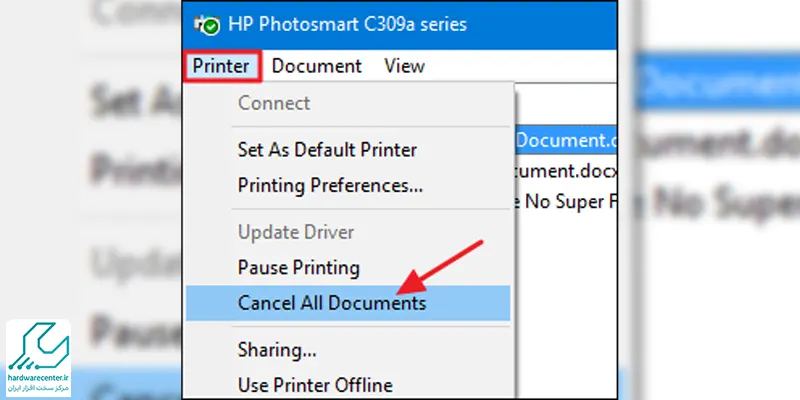Select the No Super queue entry
This screenshot has width=800, height=400.
pos(565,202)
